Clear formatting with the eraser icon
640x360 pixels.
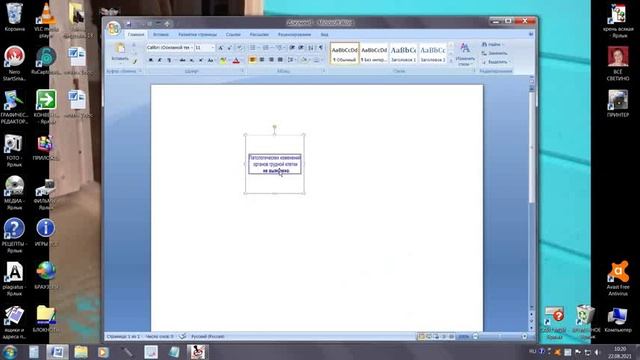240,48
